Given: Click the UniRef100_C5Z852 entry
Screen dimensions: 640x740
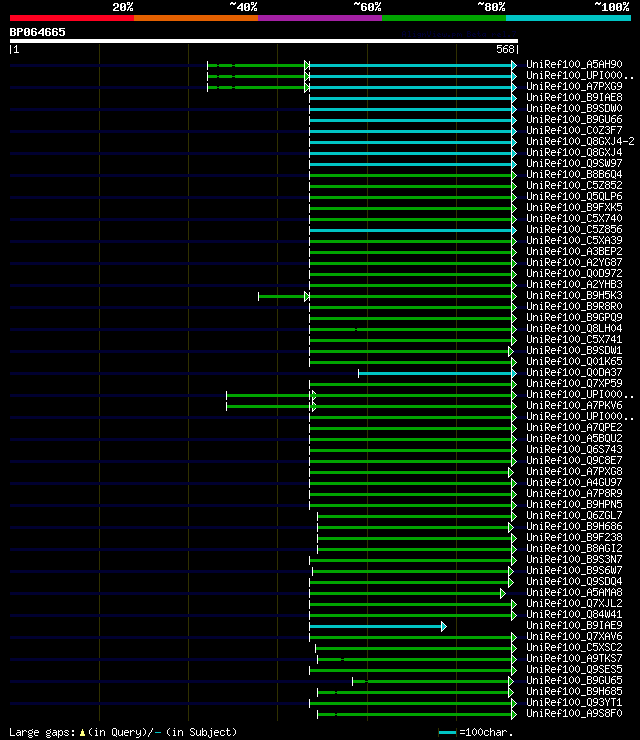Looking at the screenshot, I should click(574, 185).
